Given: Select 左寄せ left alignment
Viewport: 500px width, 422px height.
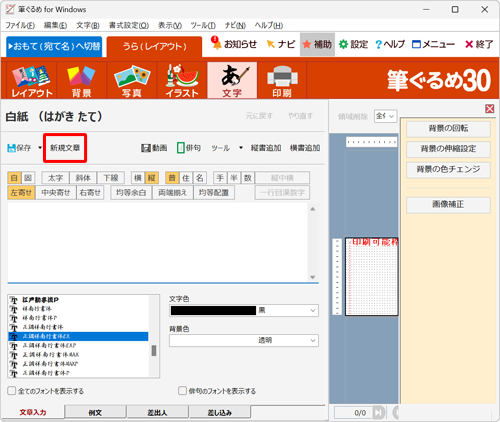Looking at the screenshot, I should [21, 192].
